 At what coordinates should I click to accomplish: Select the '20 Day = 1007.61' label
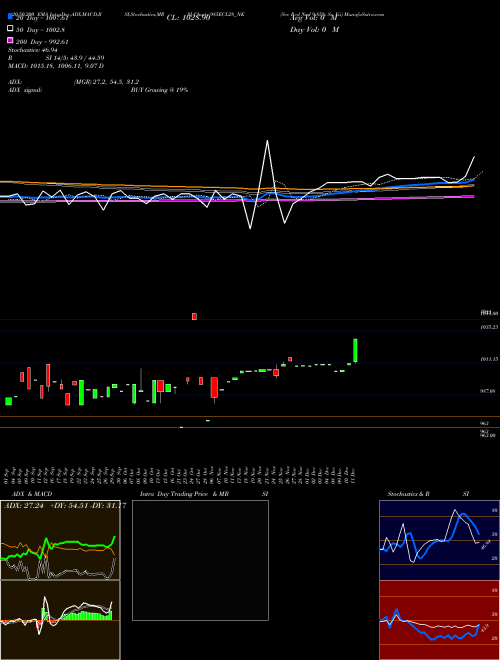tap(42, 18)
